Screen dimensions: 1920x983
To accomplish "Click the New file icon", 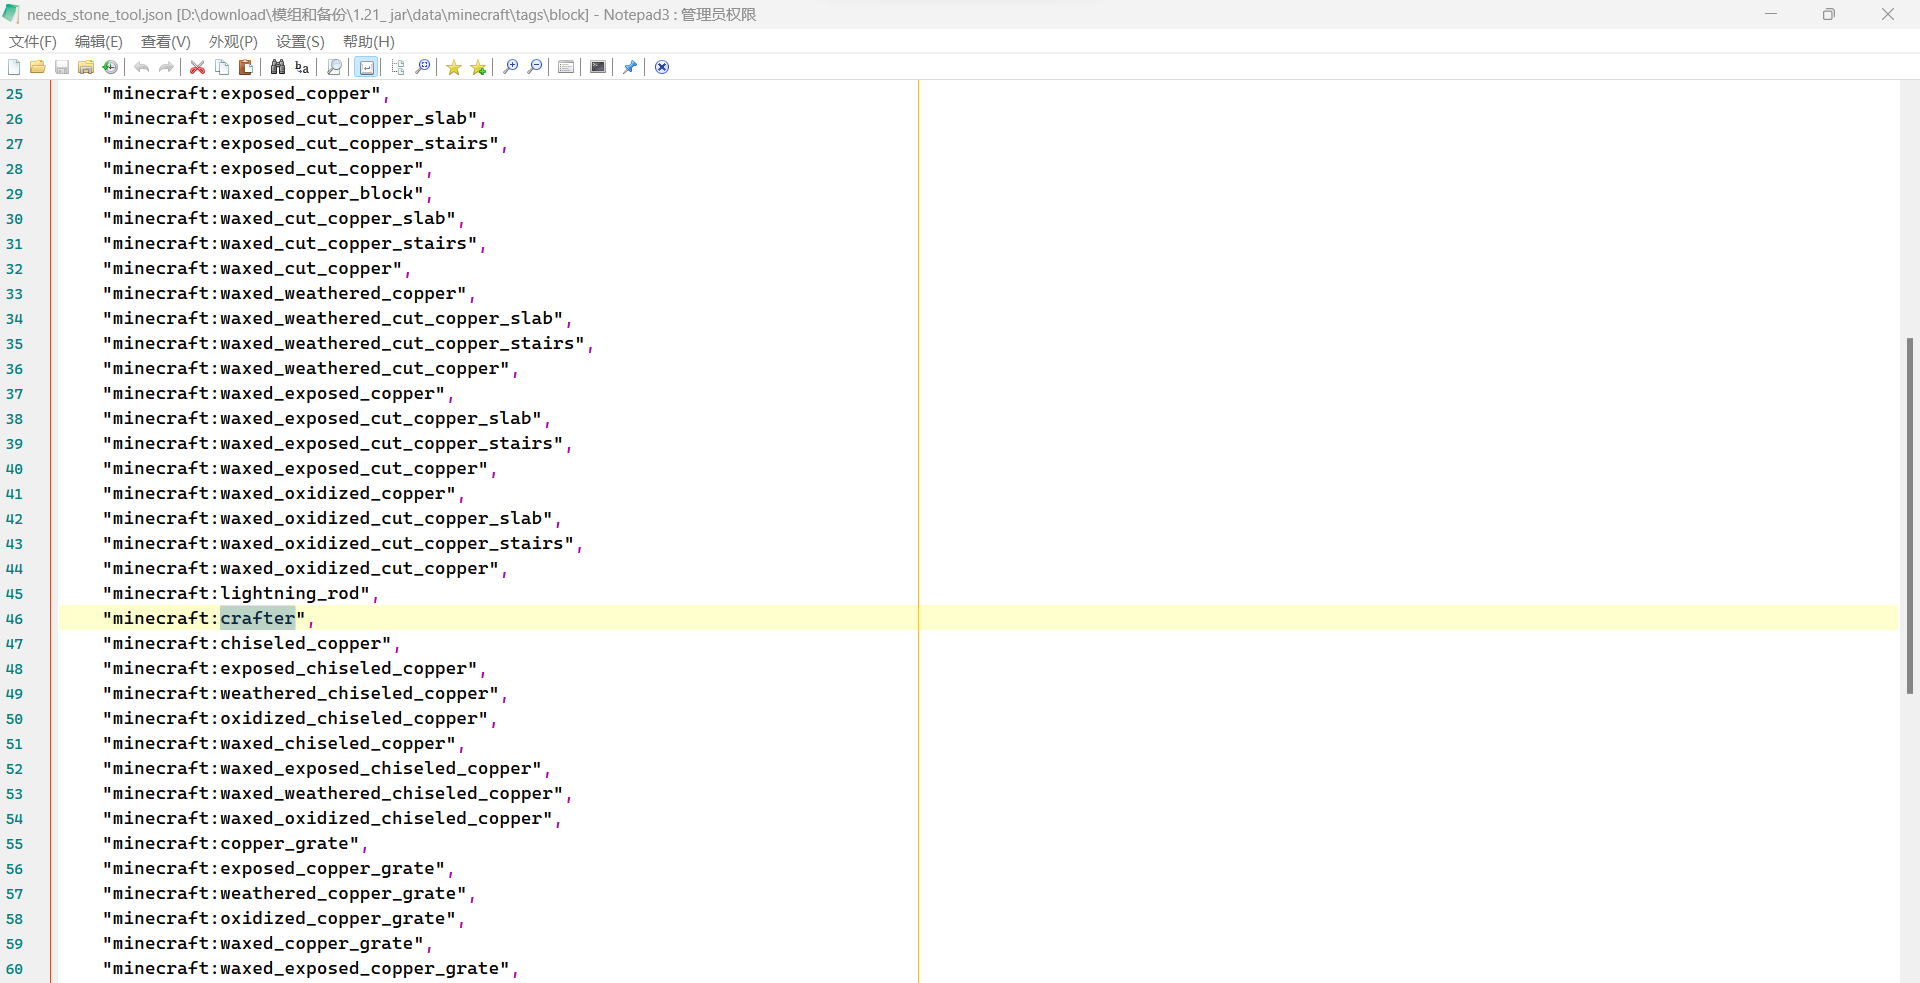I will [14, 67].
